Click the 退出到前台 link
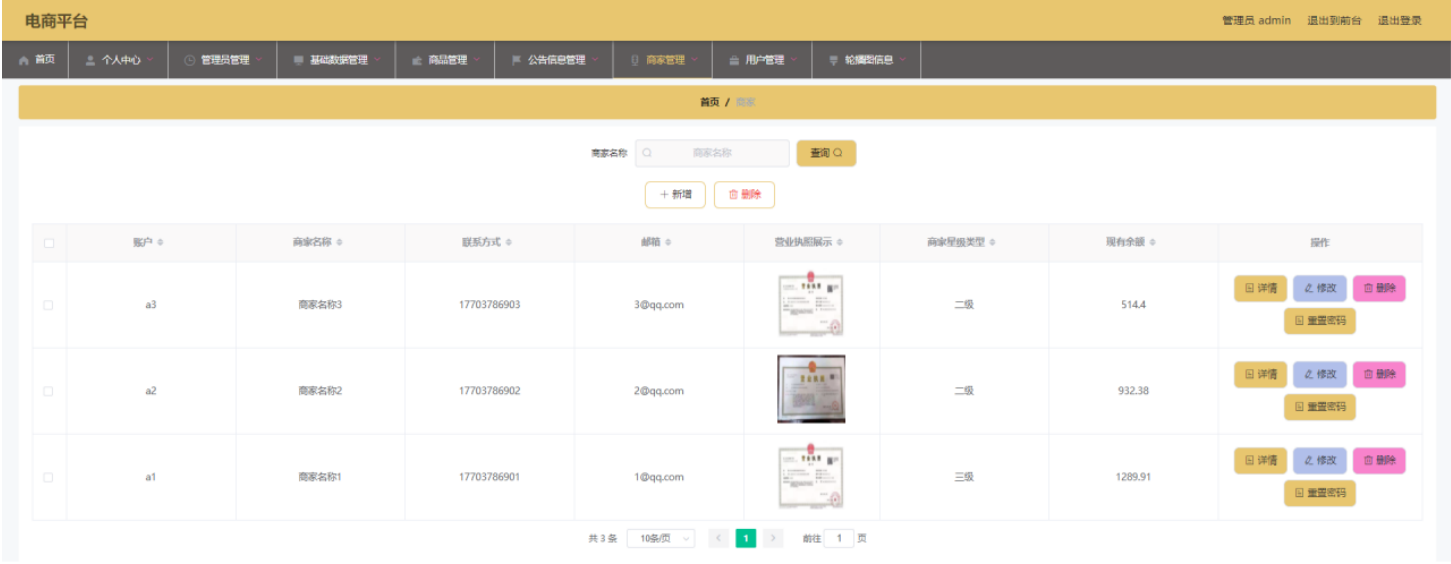The height and width of the screenshot is (564, 1451). pyautogui.click(x=1334, y=20)
